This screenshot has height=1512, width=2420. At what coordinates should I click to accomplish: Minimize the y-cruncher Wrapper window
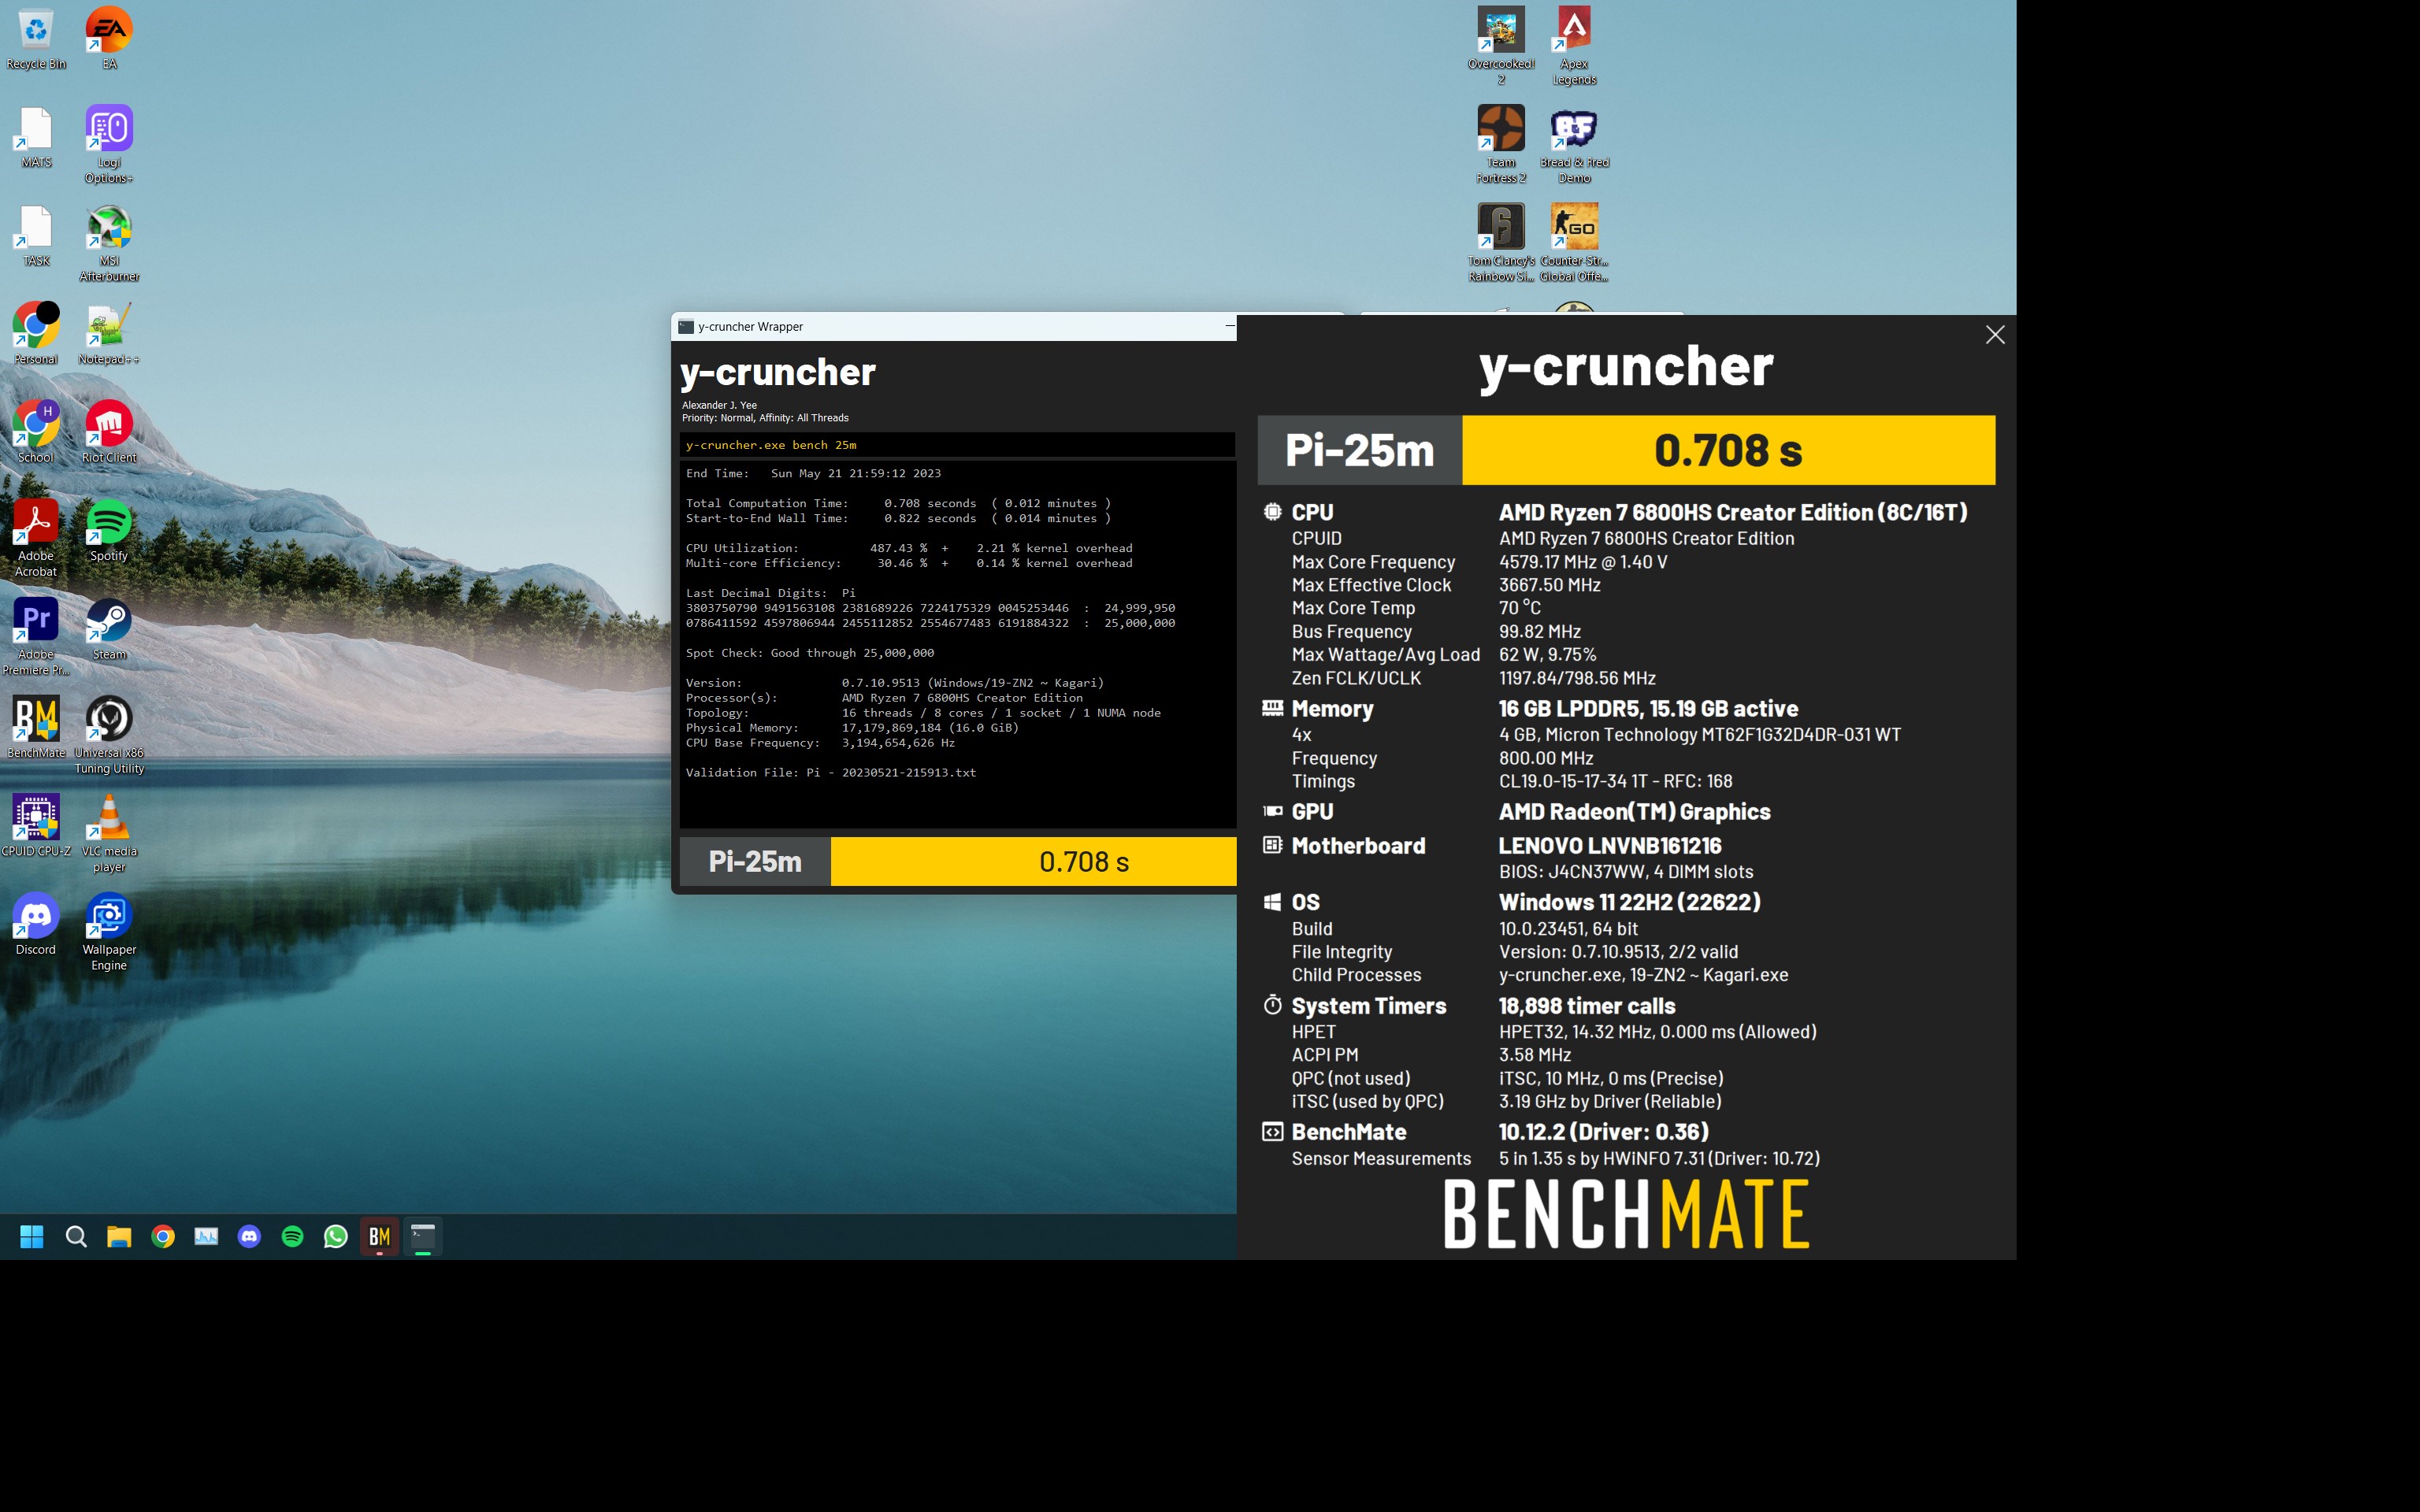(1229, 326)
